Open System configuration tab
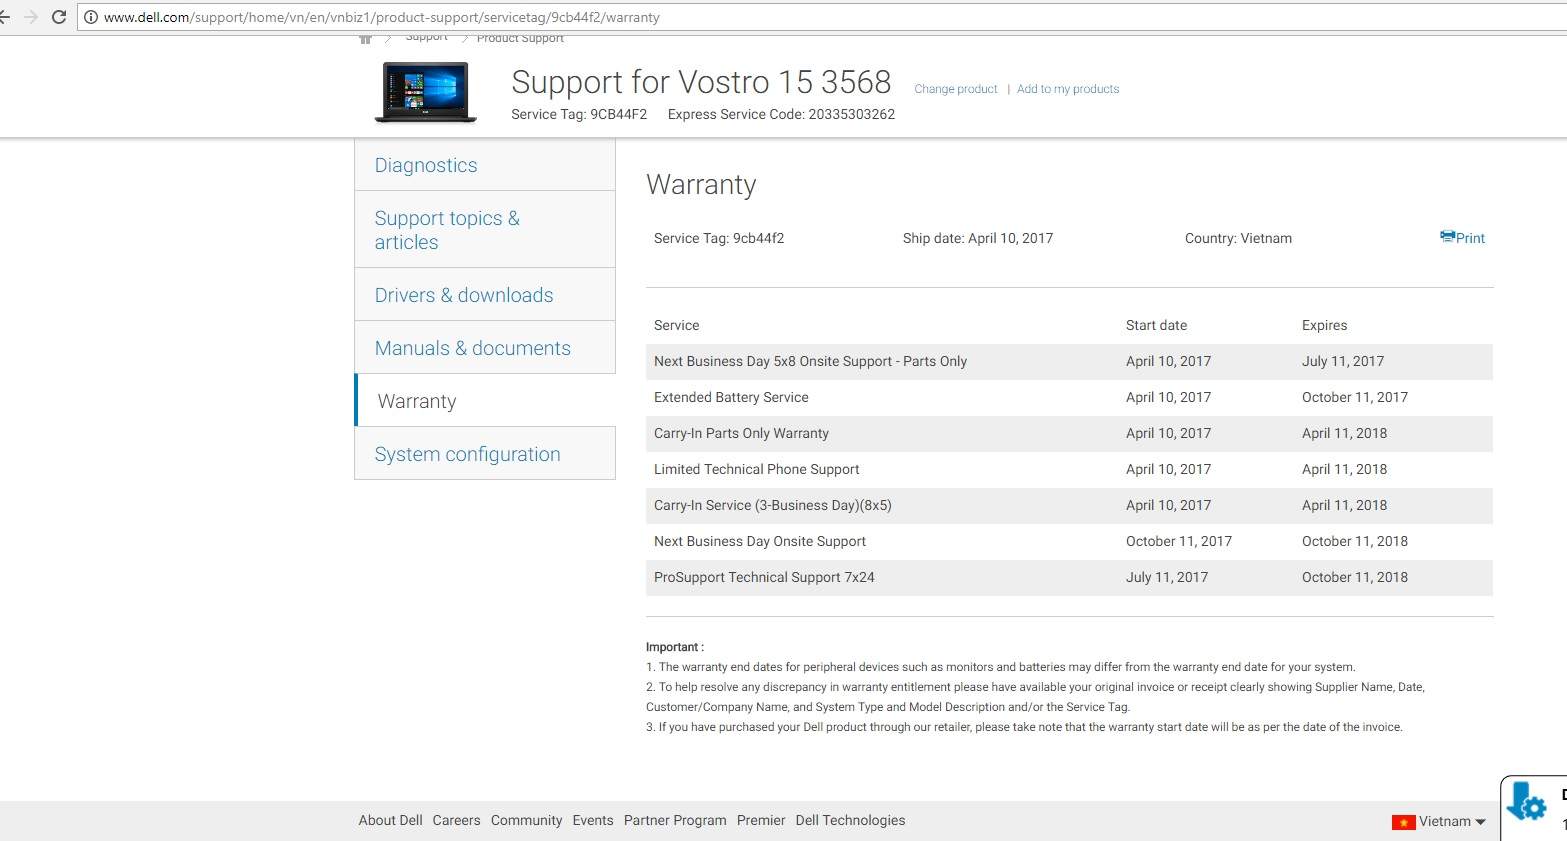The height and width of the screenshot is (841, 1567). click(485, 454)
